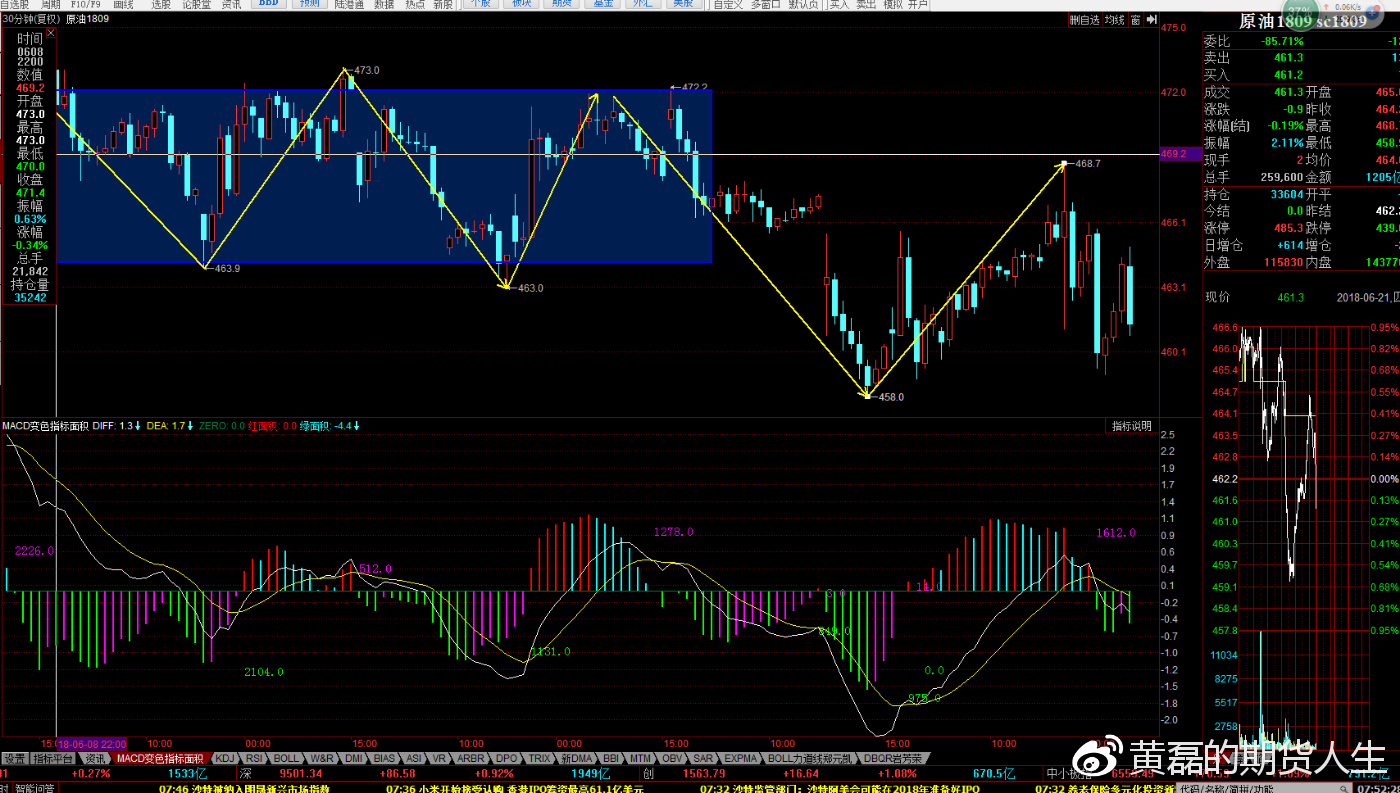The width and height of the screenshot is (1400, 793).
Task: Select the OBV indicator tab
Action: coord(673,759)
